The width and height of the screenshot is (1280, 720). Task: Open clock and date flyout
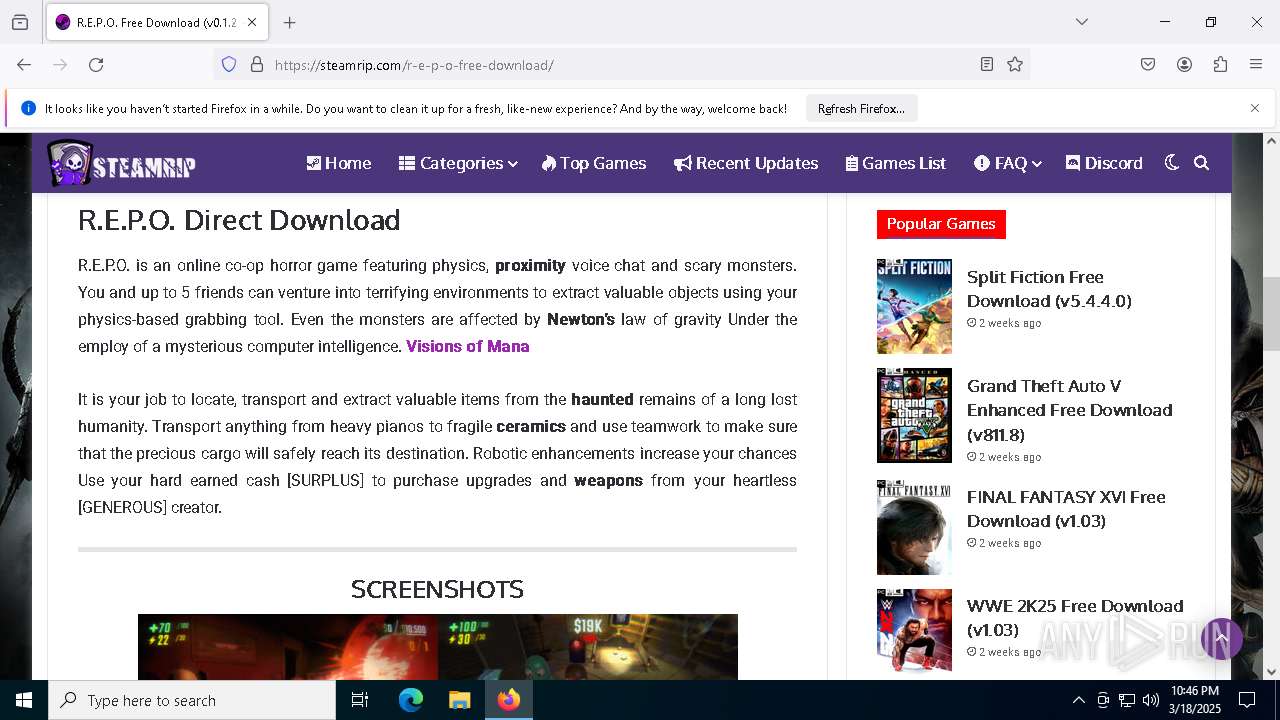(1194, 700)
